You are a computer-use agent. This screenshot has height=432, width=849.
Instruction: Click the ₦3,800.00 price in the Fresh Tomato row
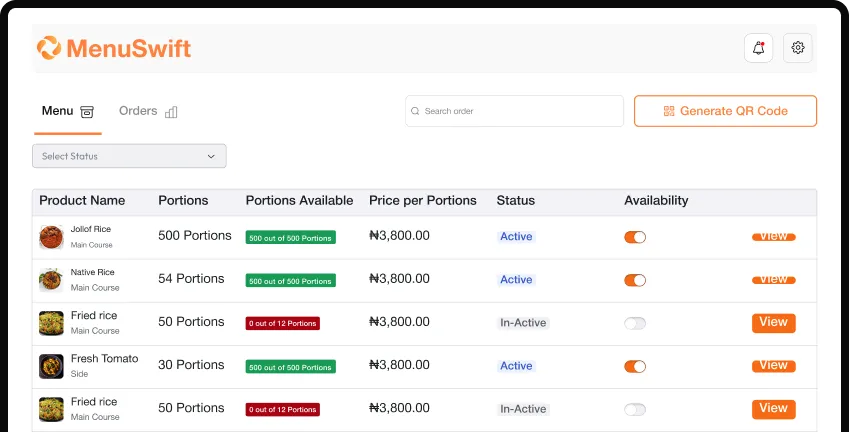click(400, 365)
